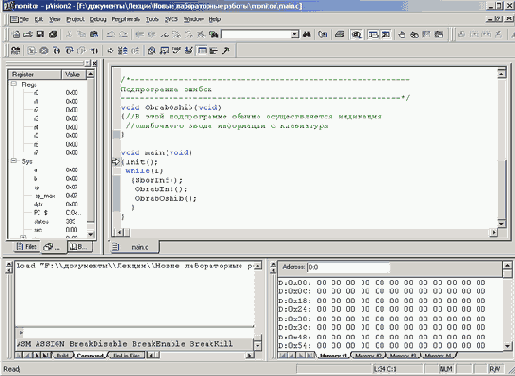Click the Step Into debug icon
This screenshot has height=376, width=515.
pos(57,50)
